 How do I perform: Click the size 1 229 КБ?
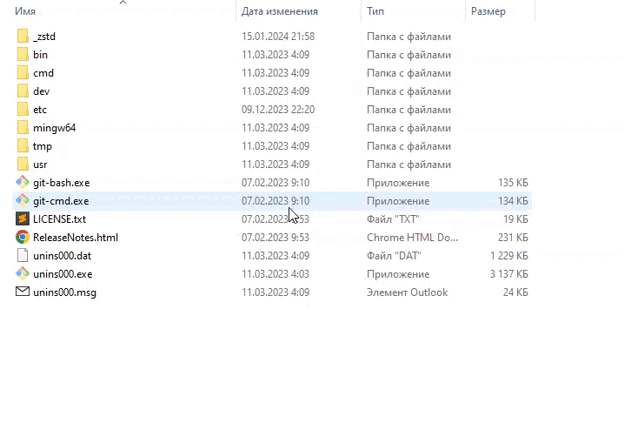coord(509,256)
